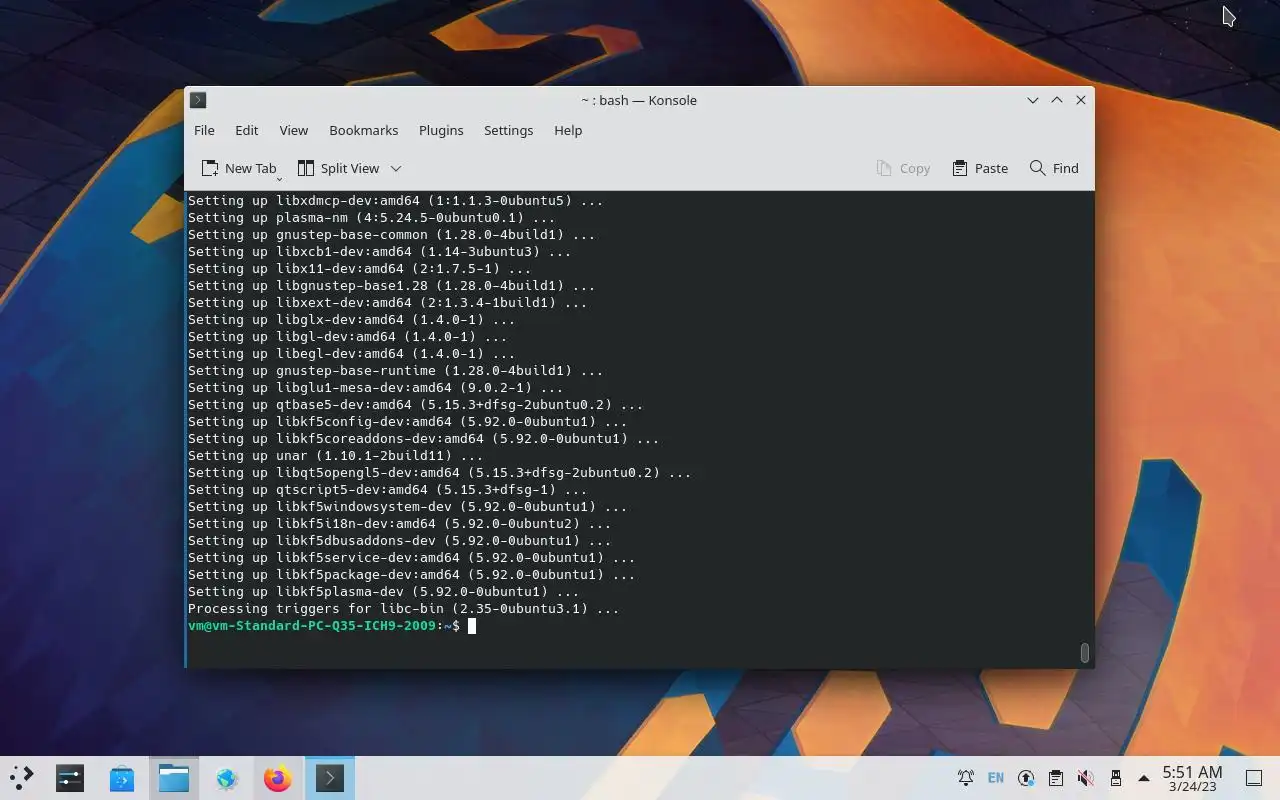
Task: Open the notifications bell tray icon
Action: pos(966,778)
